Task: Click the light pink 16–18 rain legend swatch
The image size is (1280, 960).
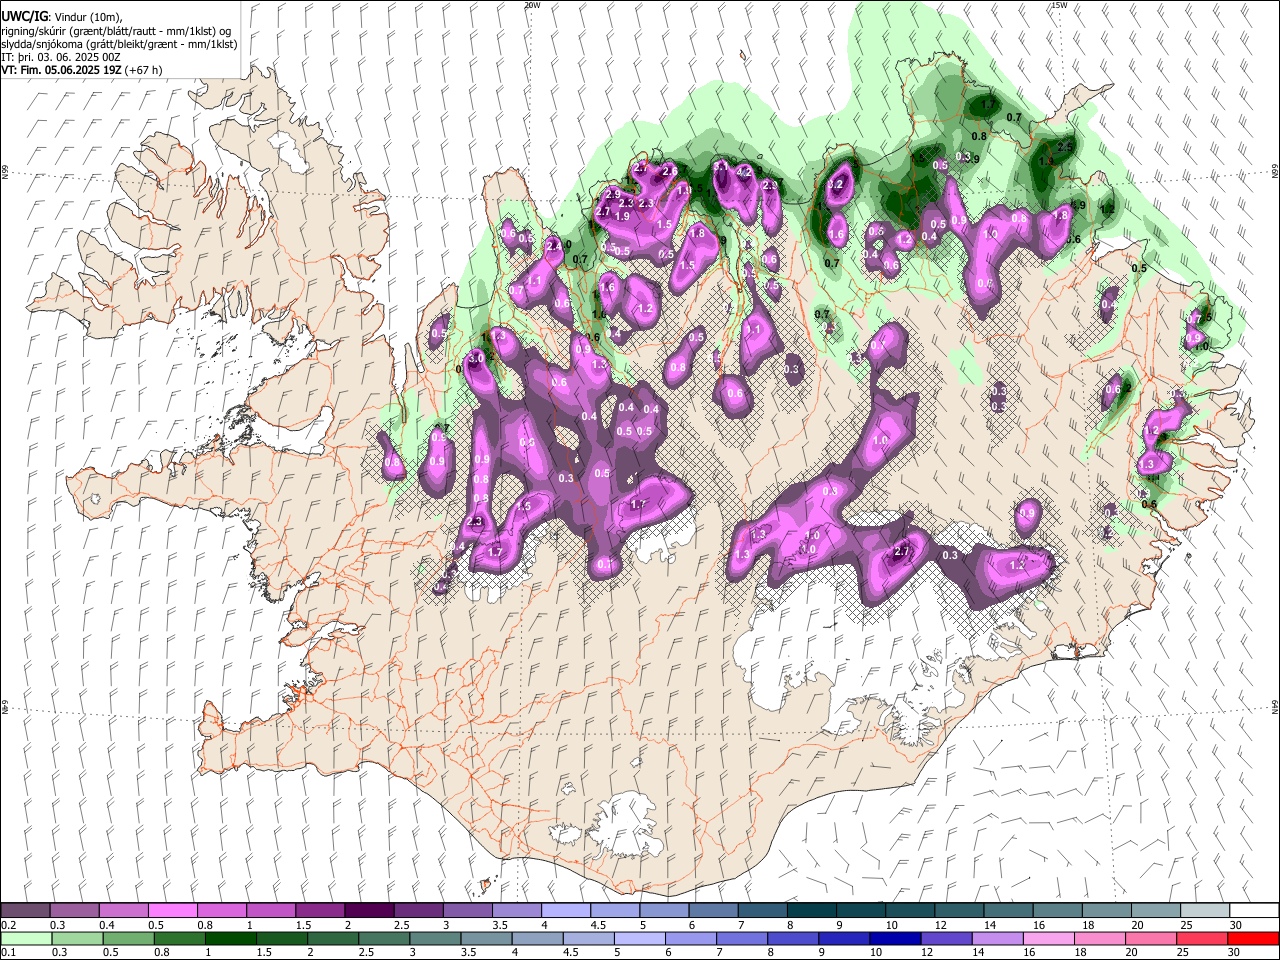Action: click(1046, 939)
